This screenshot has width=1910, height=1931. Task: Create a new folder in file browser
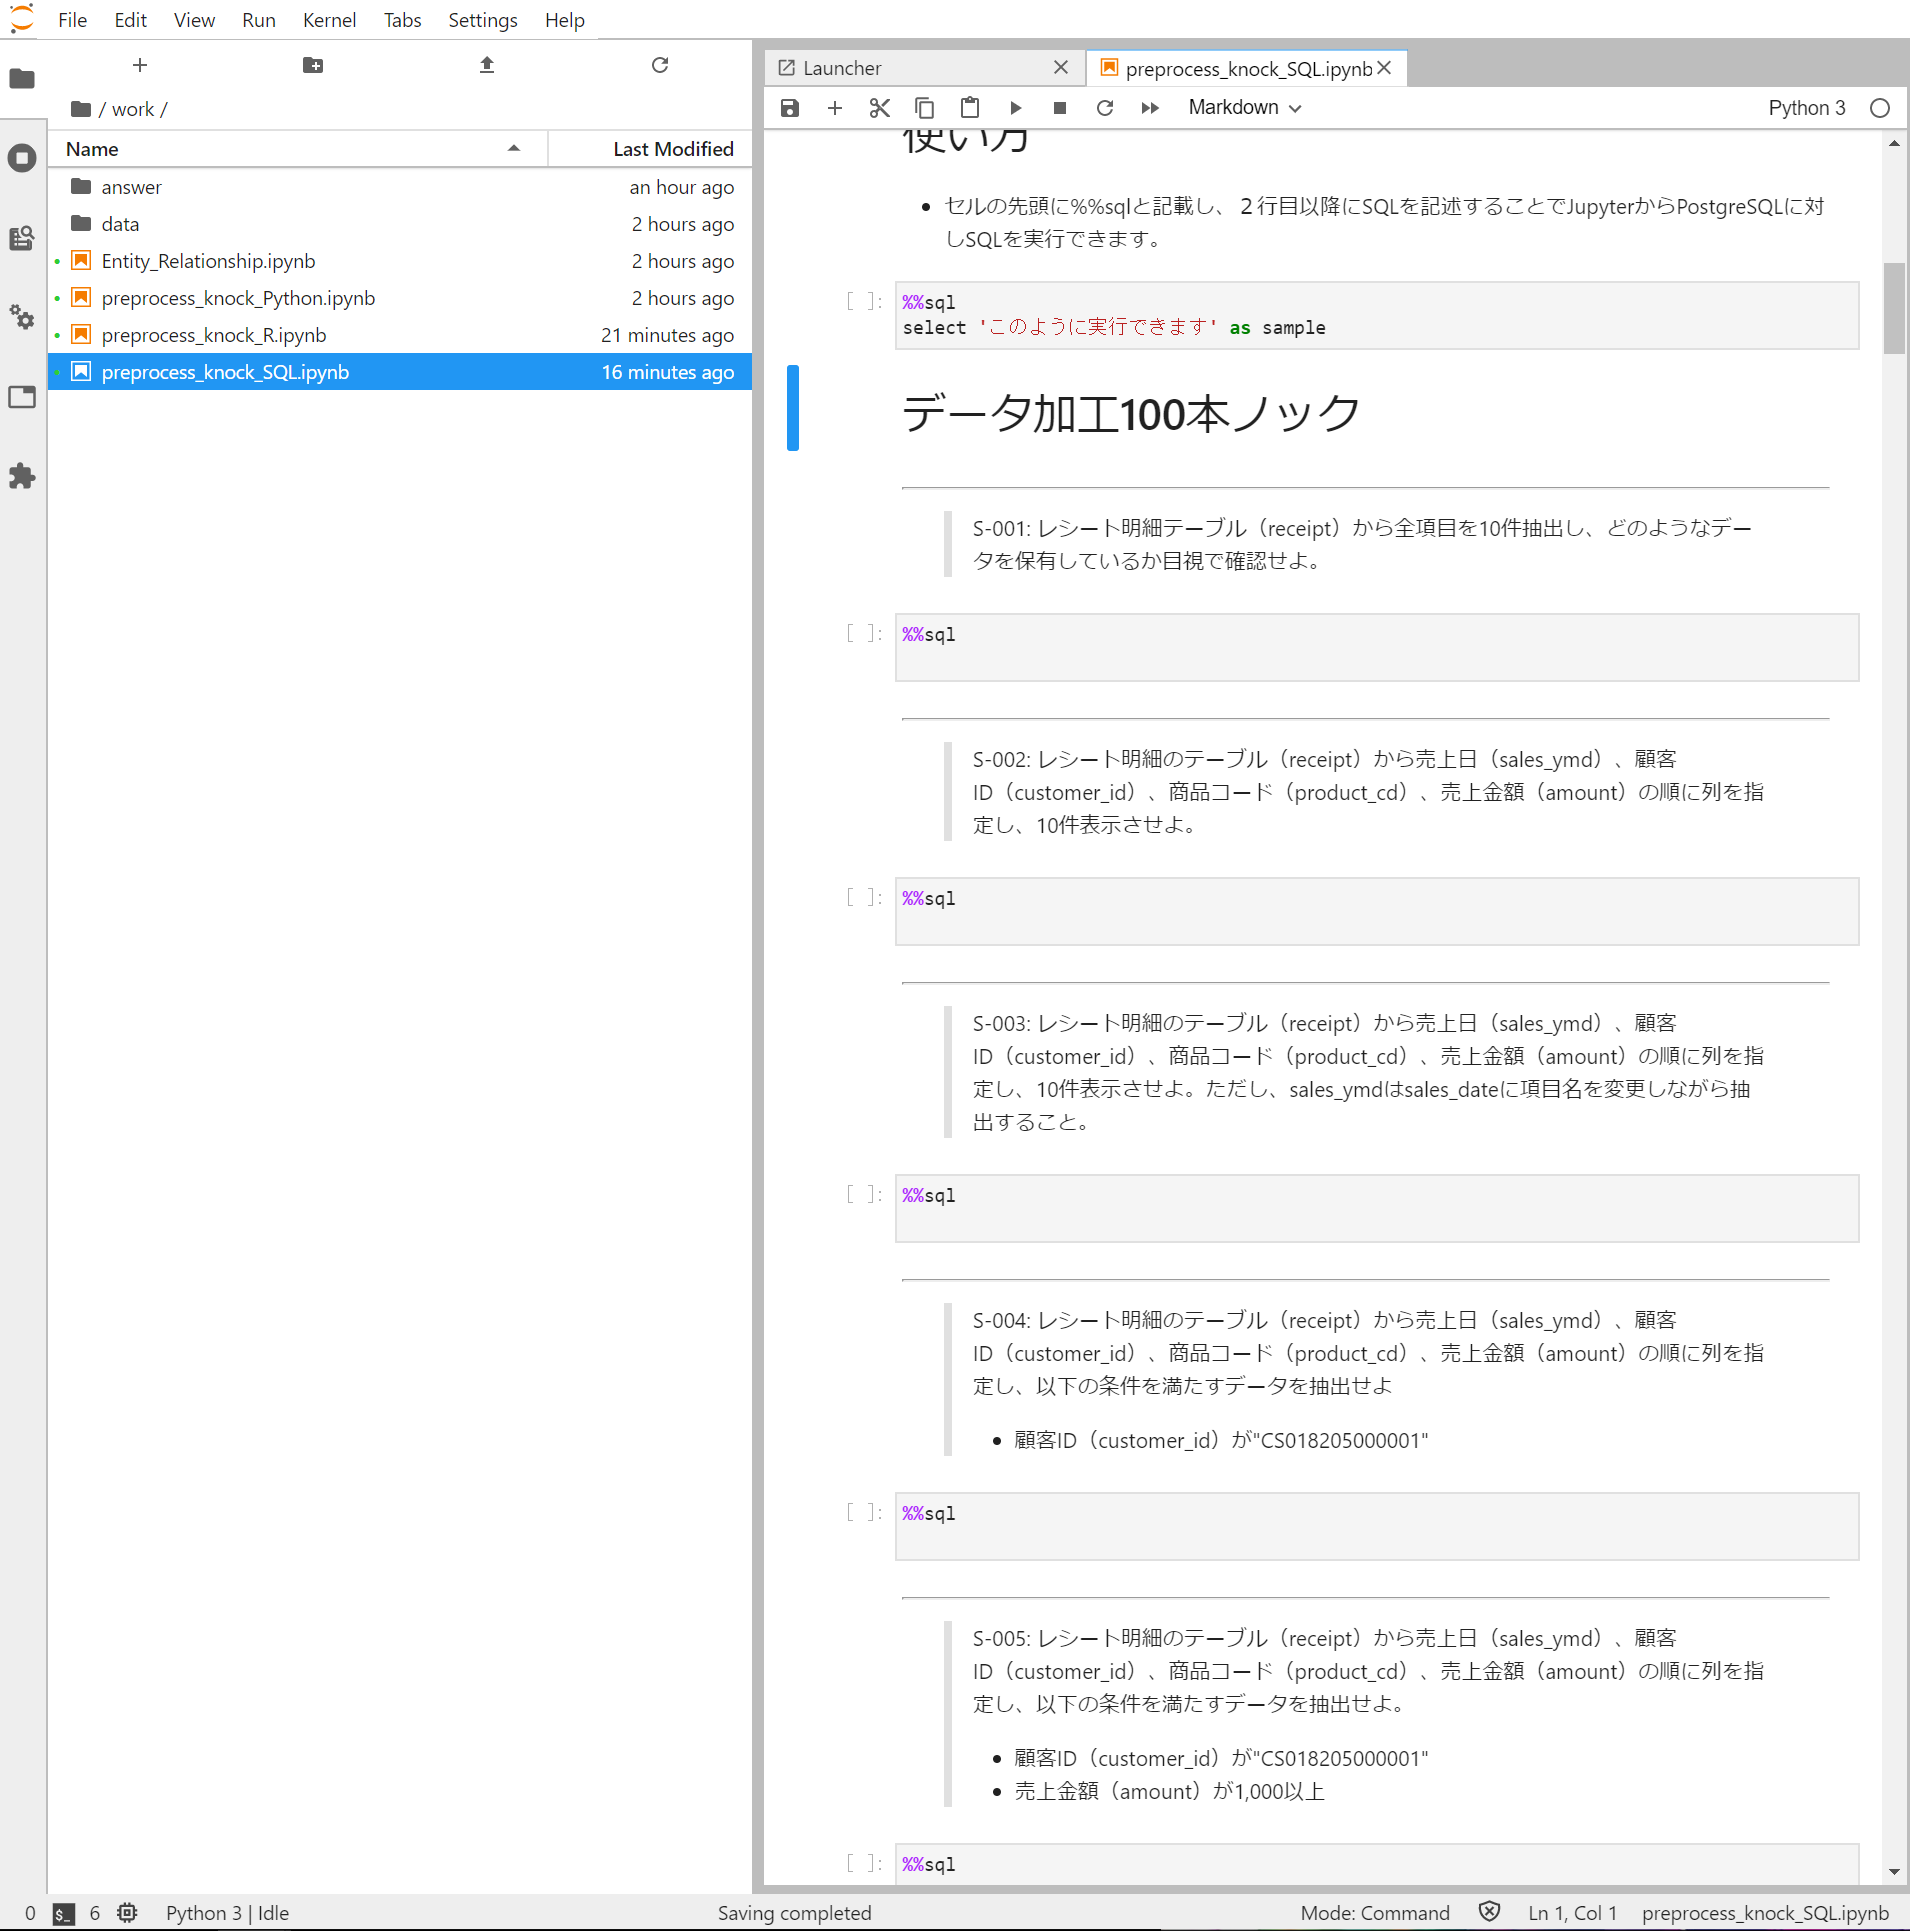point(313,65)
